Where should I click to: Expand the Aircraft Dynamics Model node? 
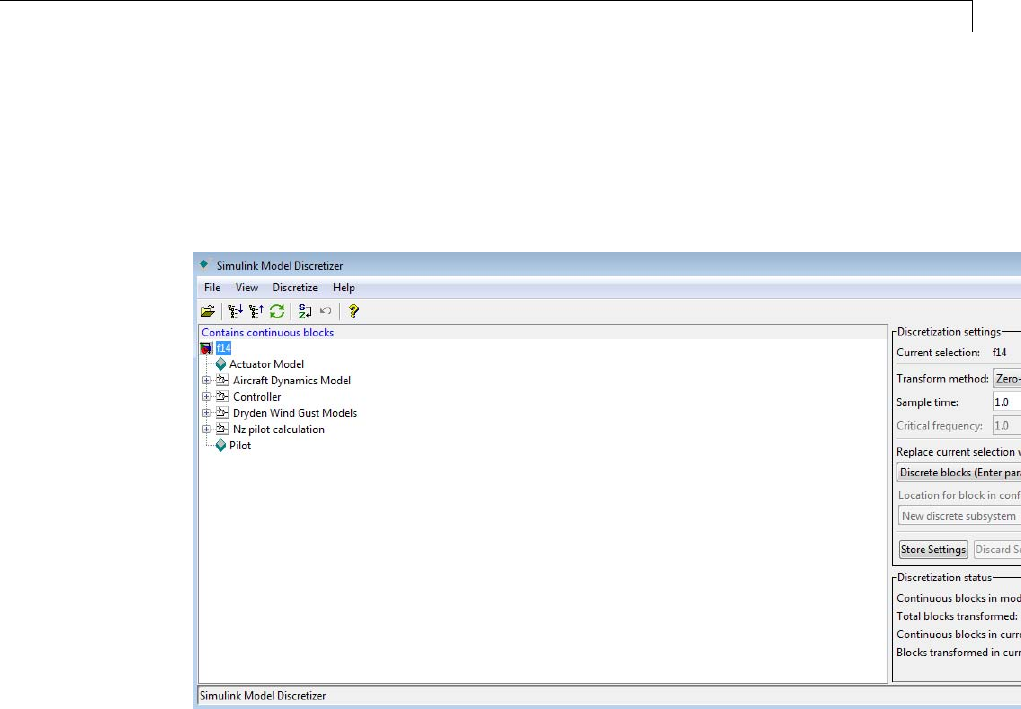[206, 380]
